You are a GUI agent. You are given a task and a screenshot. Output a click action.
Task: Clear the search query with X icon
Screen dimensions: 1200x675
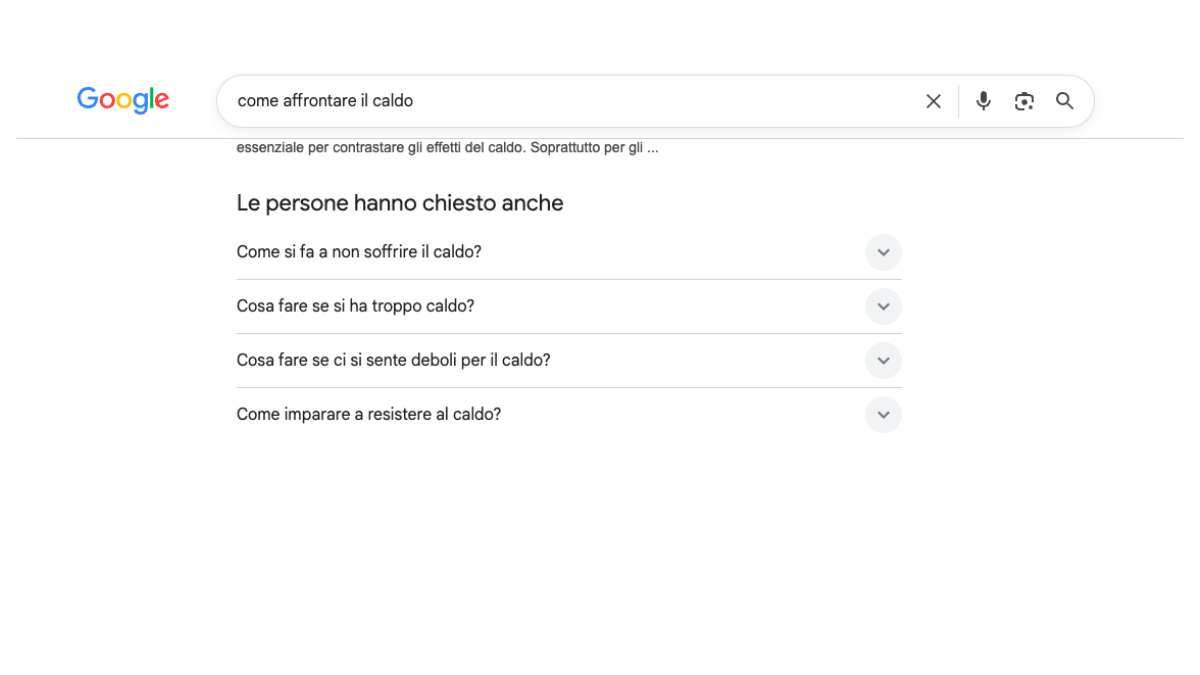coord(933,101)
